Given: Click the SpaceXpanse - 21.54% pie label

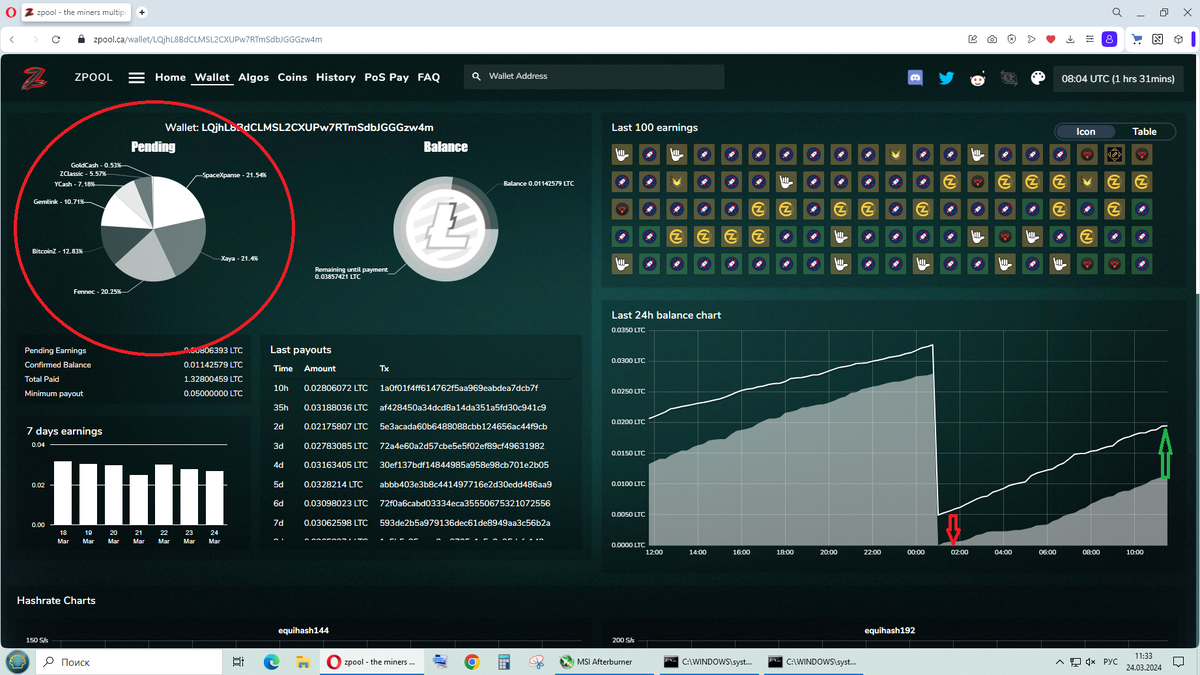Looking at the screenshot, I should tap(235, 175).
